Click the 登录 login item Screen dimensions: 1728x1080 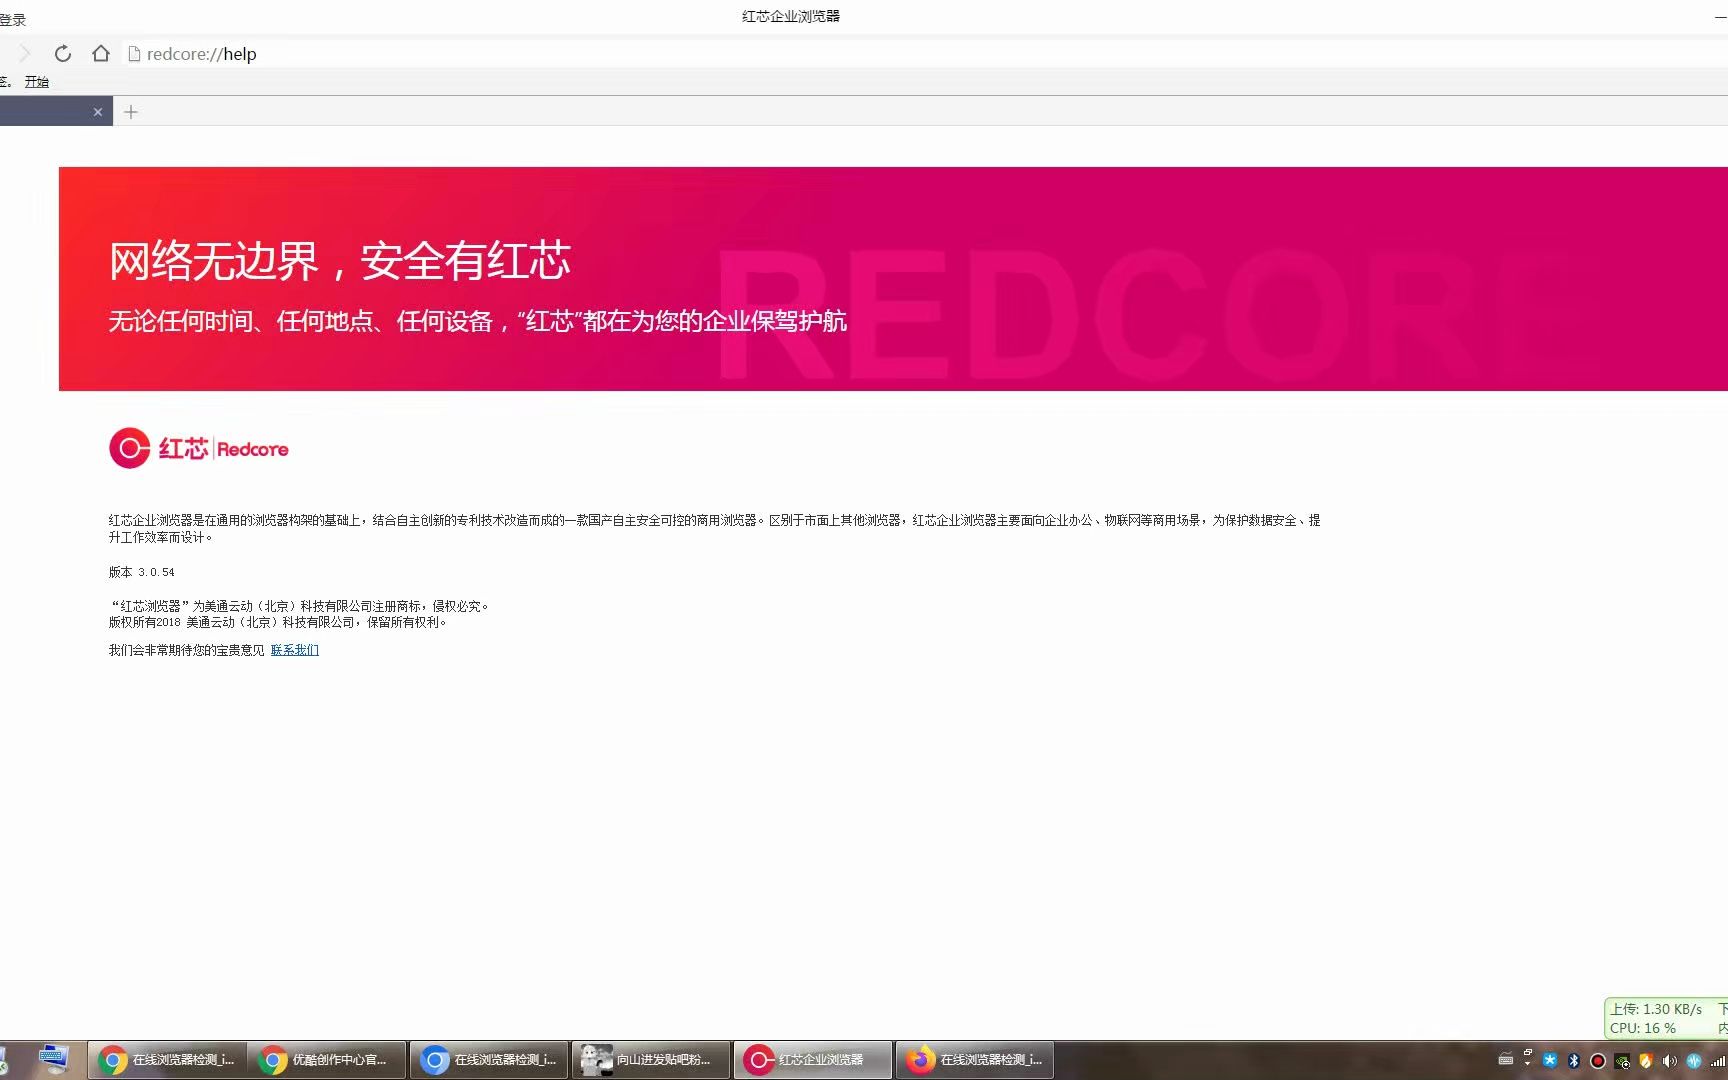tap(13, 19)
